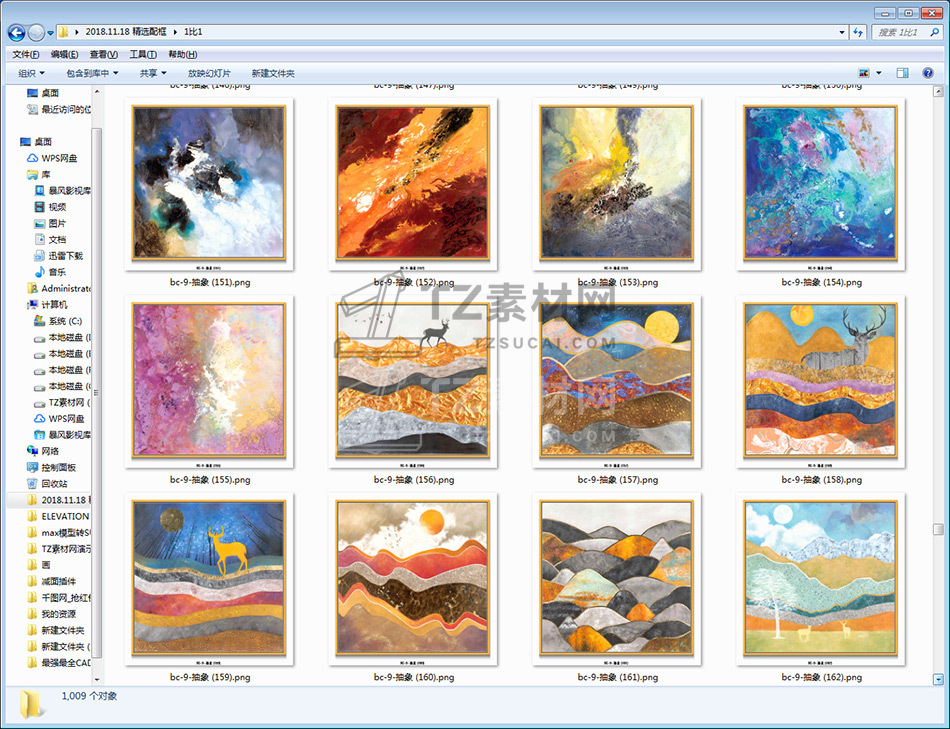Image resolution: width=950 pixels, height=729 pixels.
Task: Open the view options dropdown arrow
Action: [x=879, y=73]
